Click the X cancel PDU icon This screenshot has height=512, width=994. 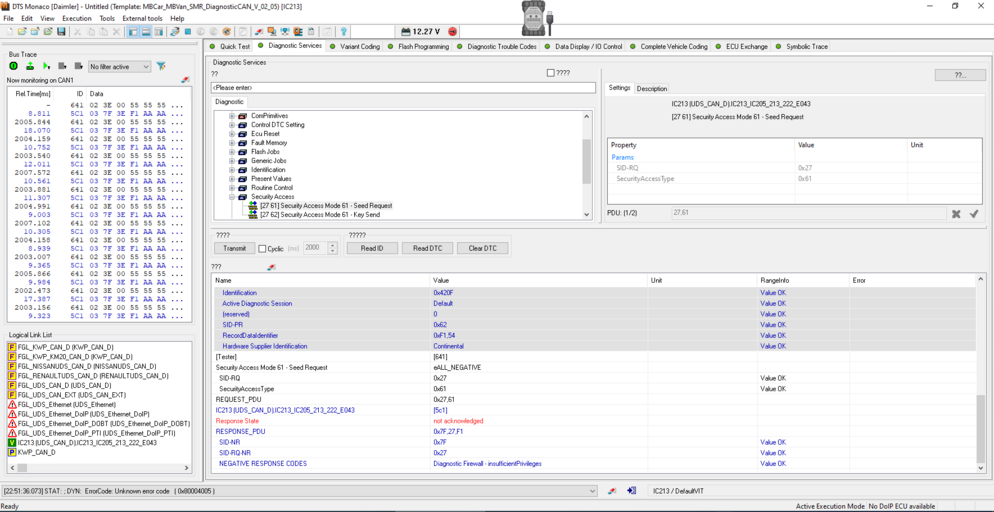click(956, 214)
